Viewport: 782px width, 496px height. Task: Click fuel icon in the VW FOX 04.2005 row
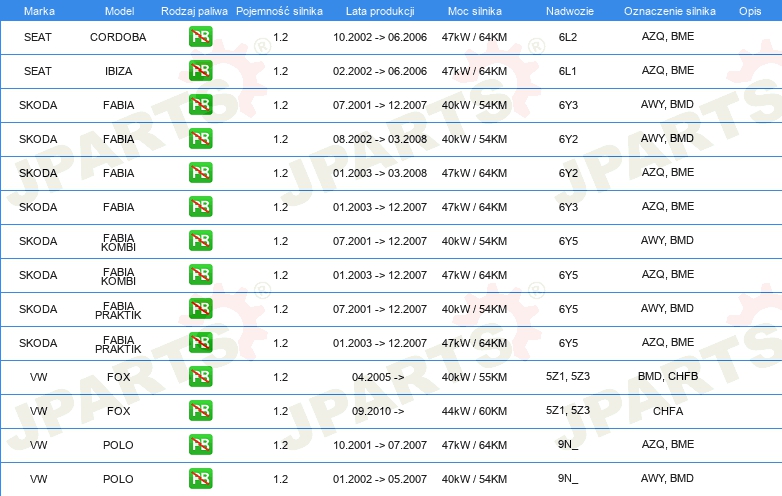click(200, 377)
